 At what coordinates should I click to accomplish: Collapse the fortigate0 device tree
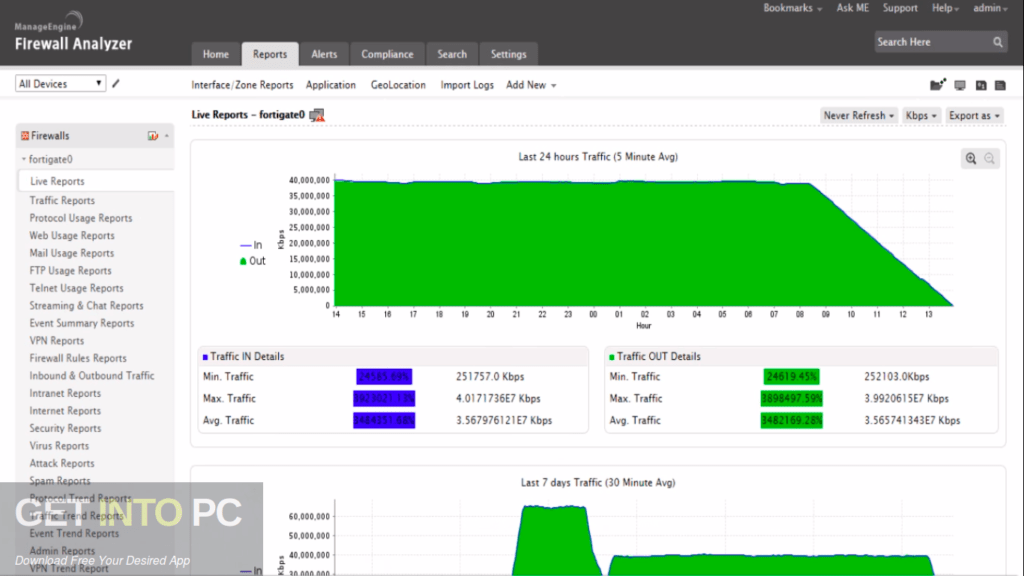pyautogui.click(x=22, y=158)
